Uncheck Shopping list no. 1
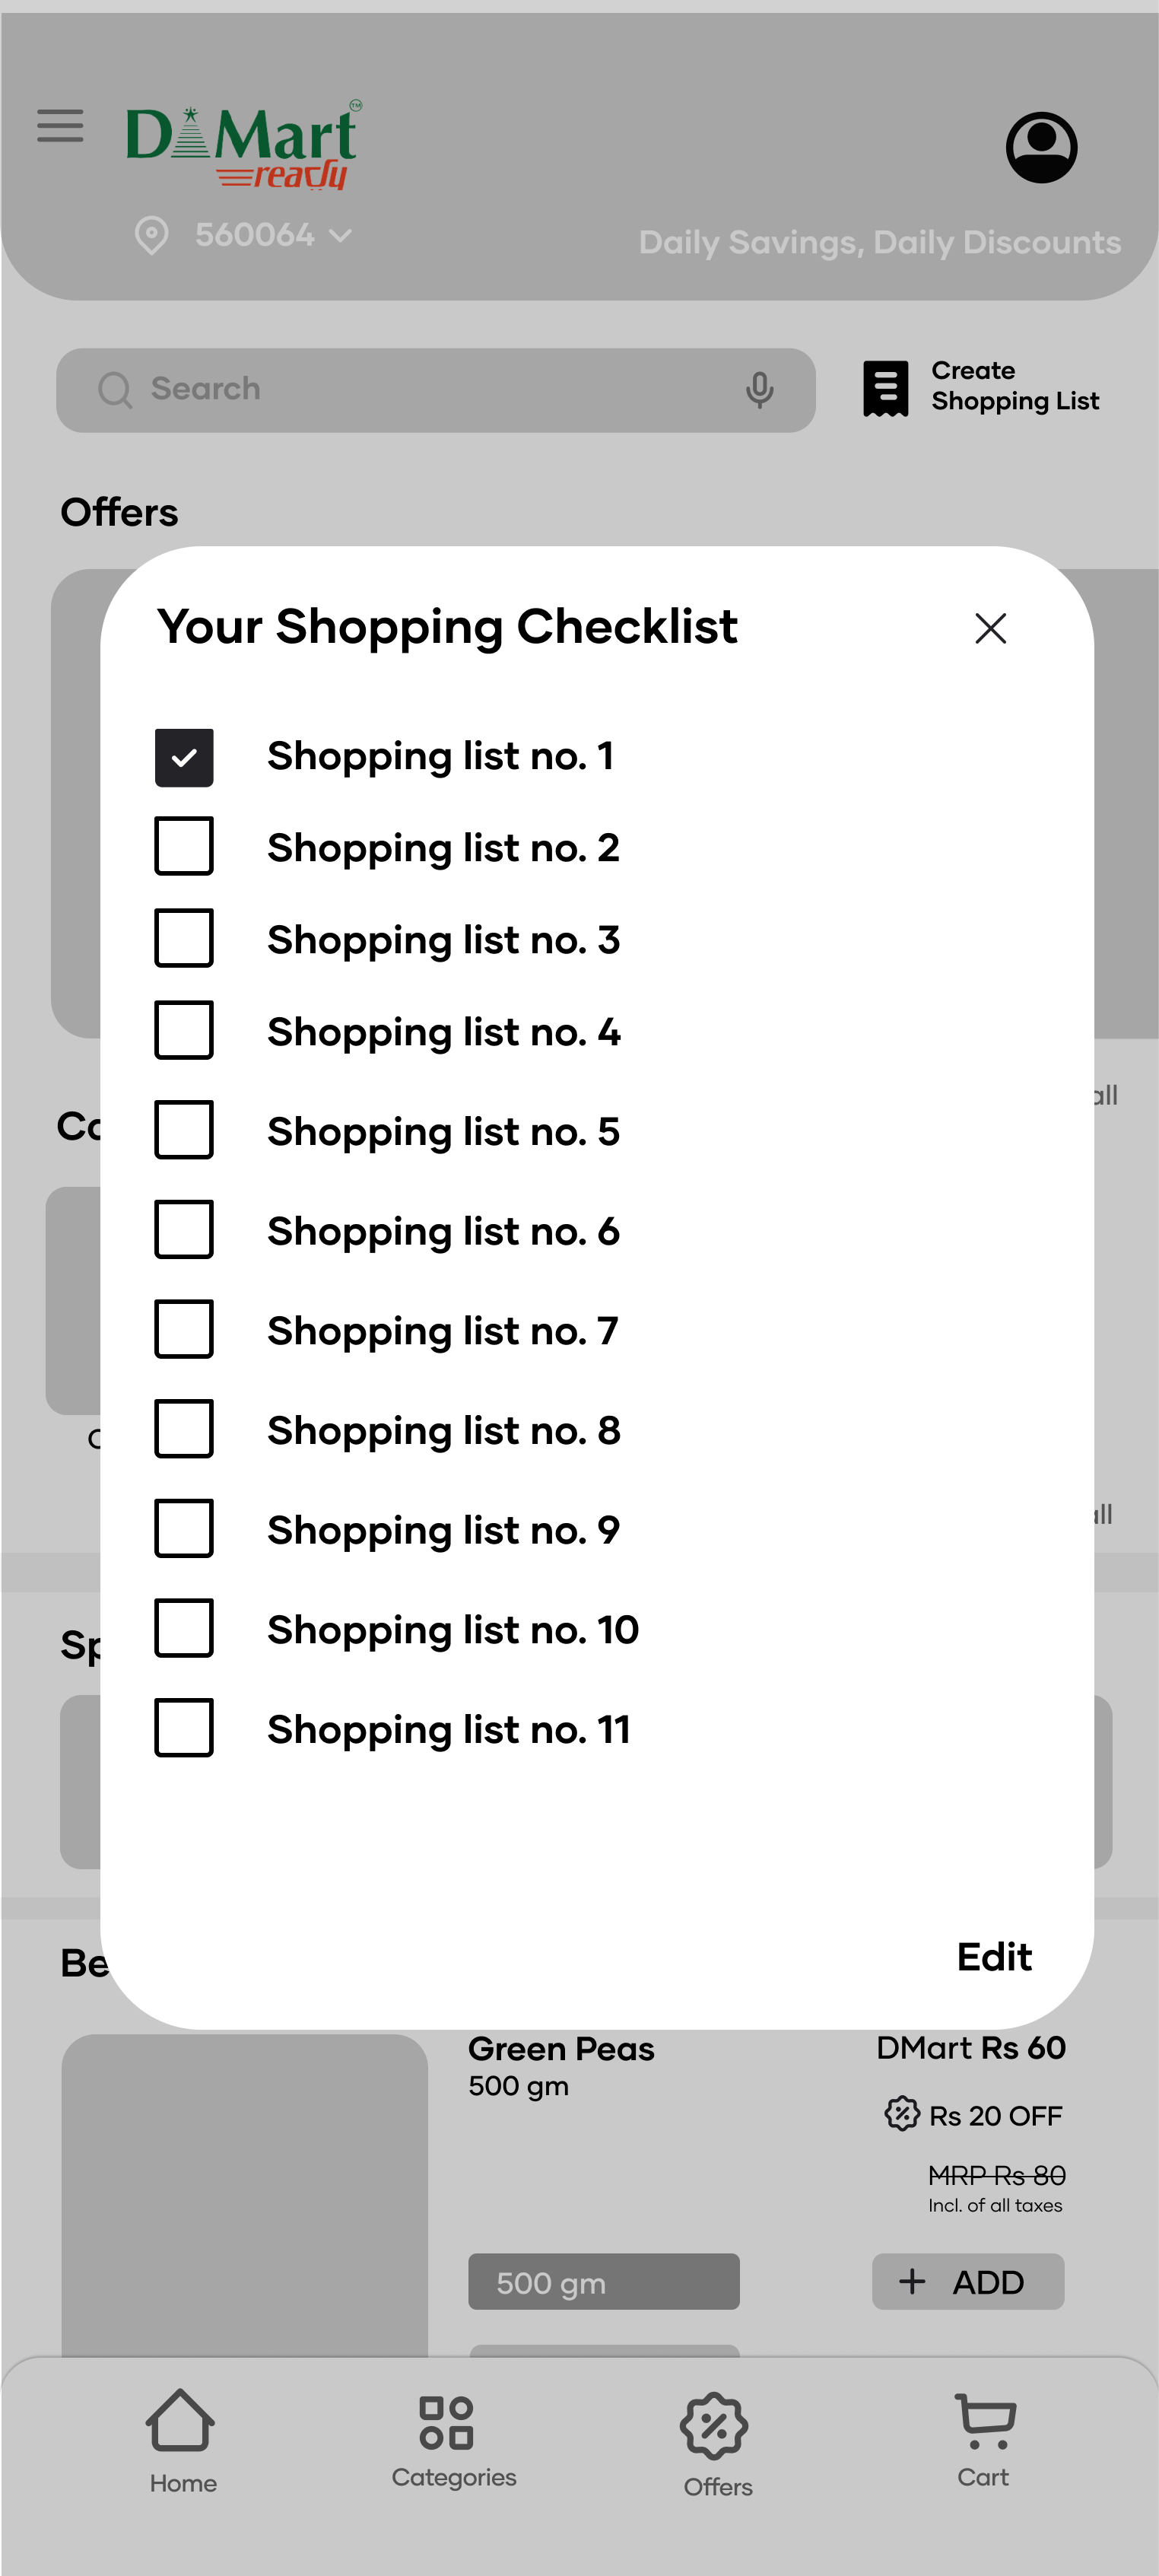 coord(184,758)
